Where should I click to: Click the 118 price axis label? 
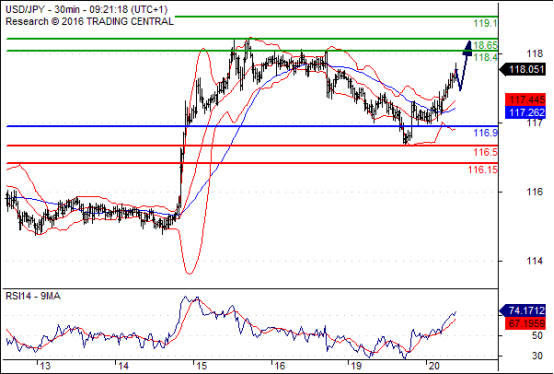534,54
